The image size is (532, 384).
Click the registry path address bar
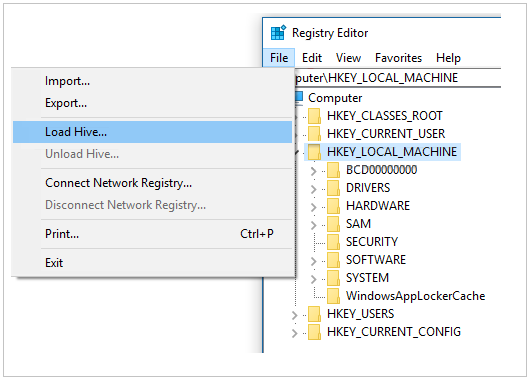pos(398,78)
